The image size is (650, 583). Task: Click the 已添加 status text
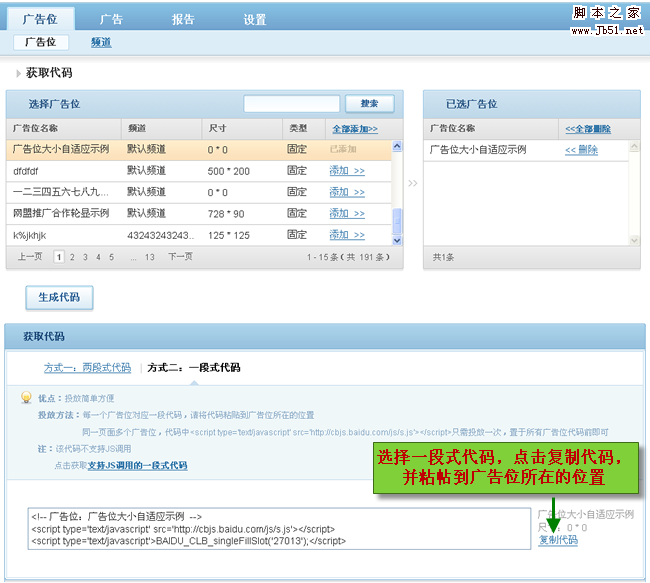tap(343, 149)
